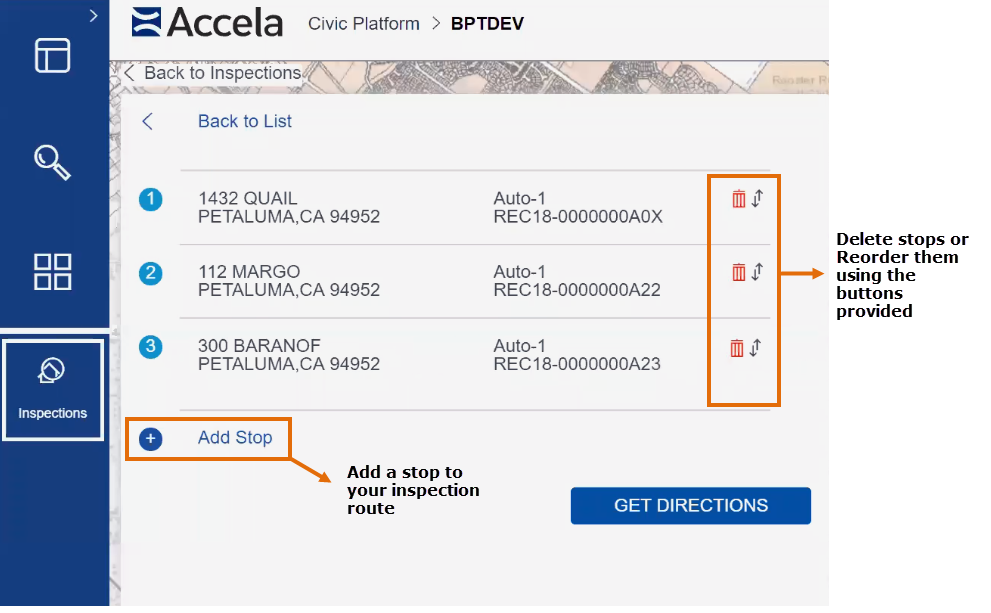Viewport: 991px width, 613px height.
Task: Open the search magnifier in sidebar
Action: click(52, 162)
